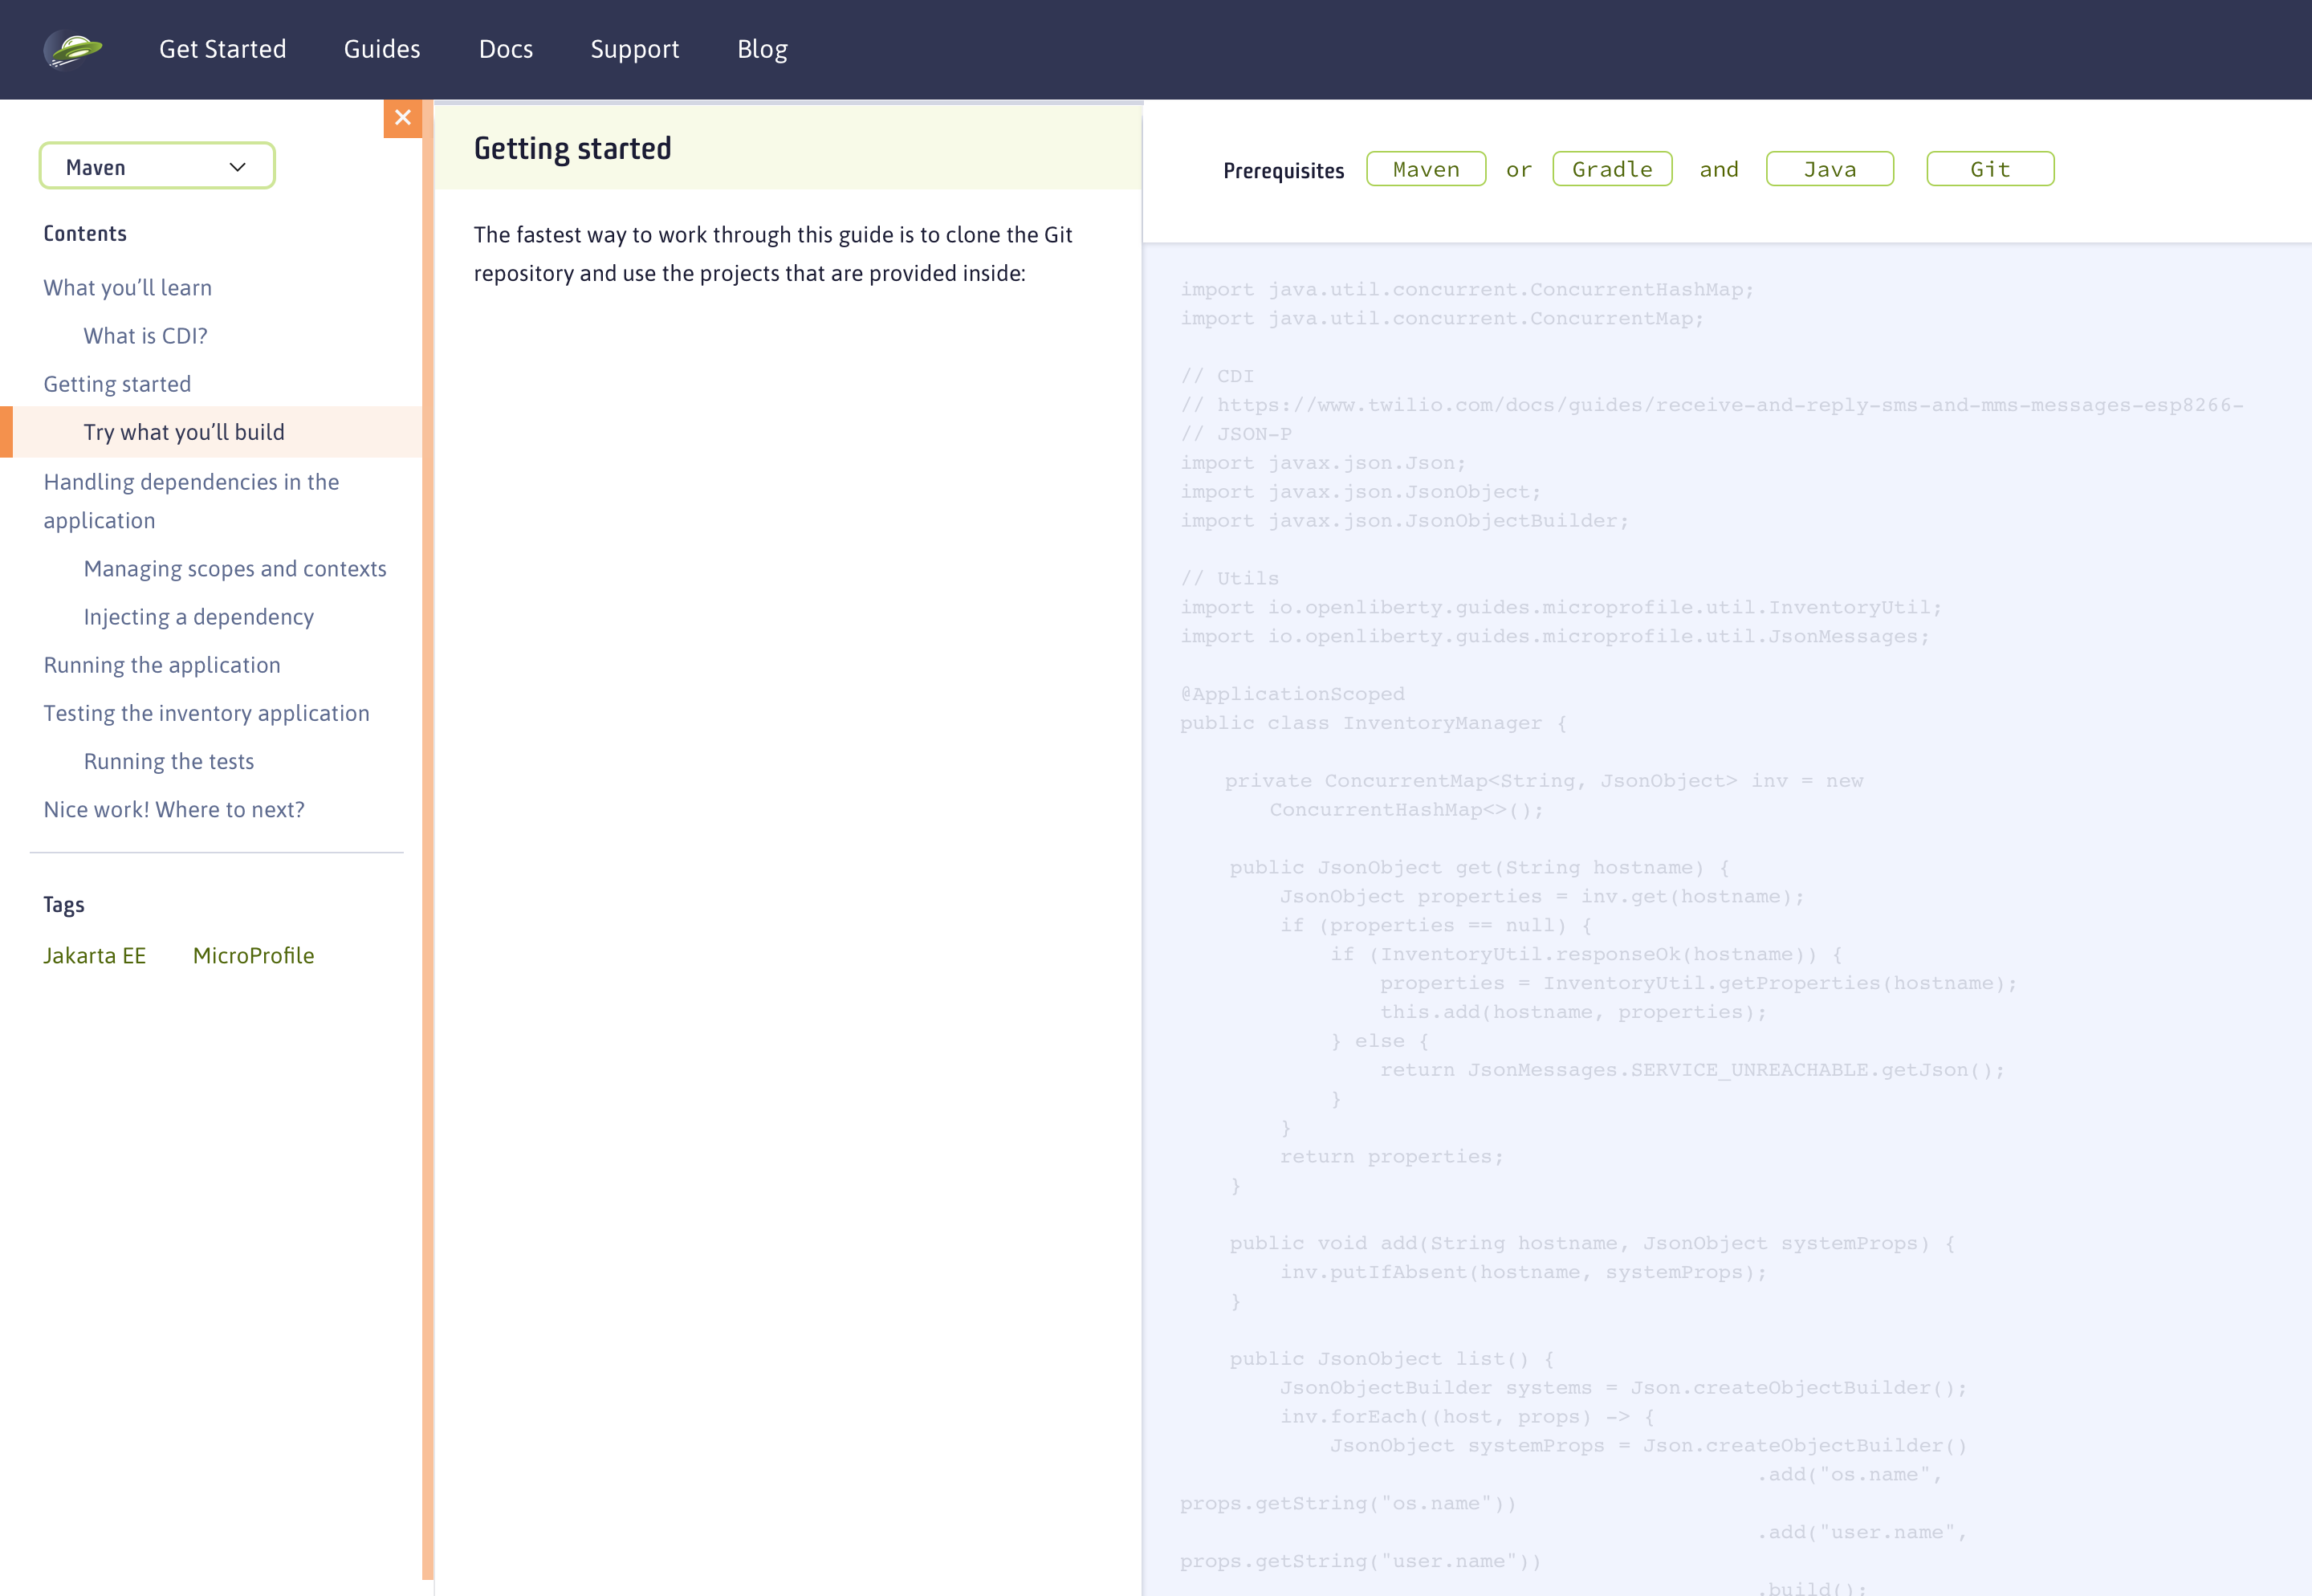The image size is (2312, 1596).
Task: Jump to What you'll learn section
Action: (x=127, y=288)
